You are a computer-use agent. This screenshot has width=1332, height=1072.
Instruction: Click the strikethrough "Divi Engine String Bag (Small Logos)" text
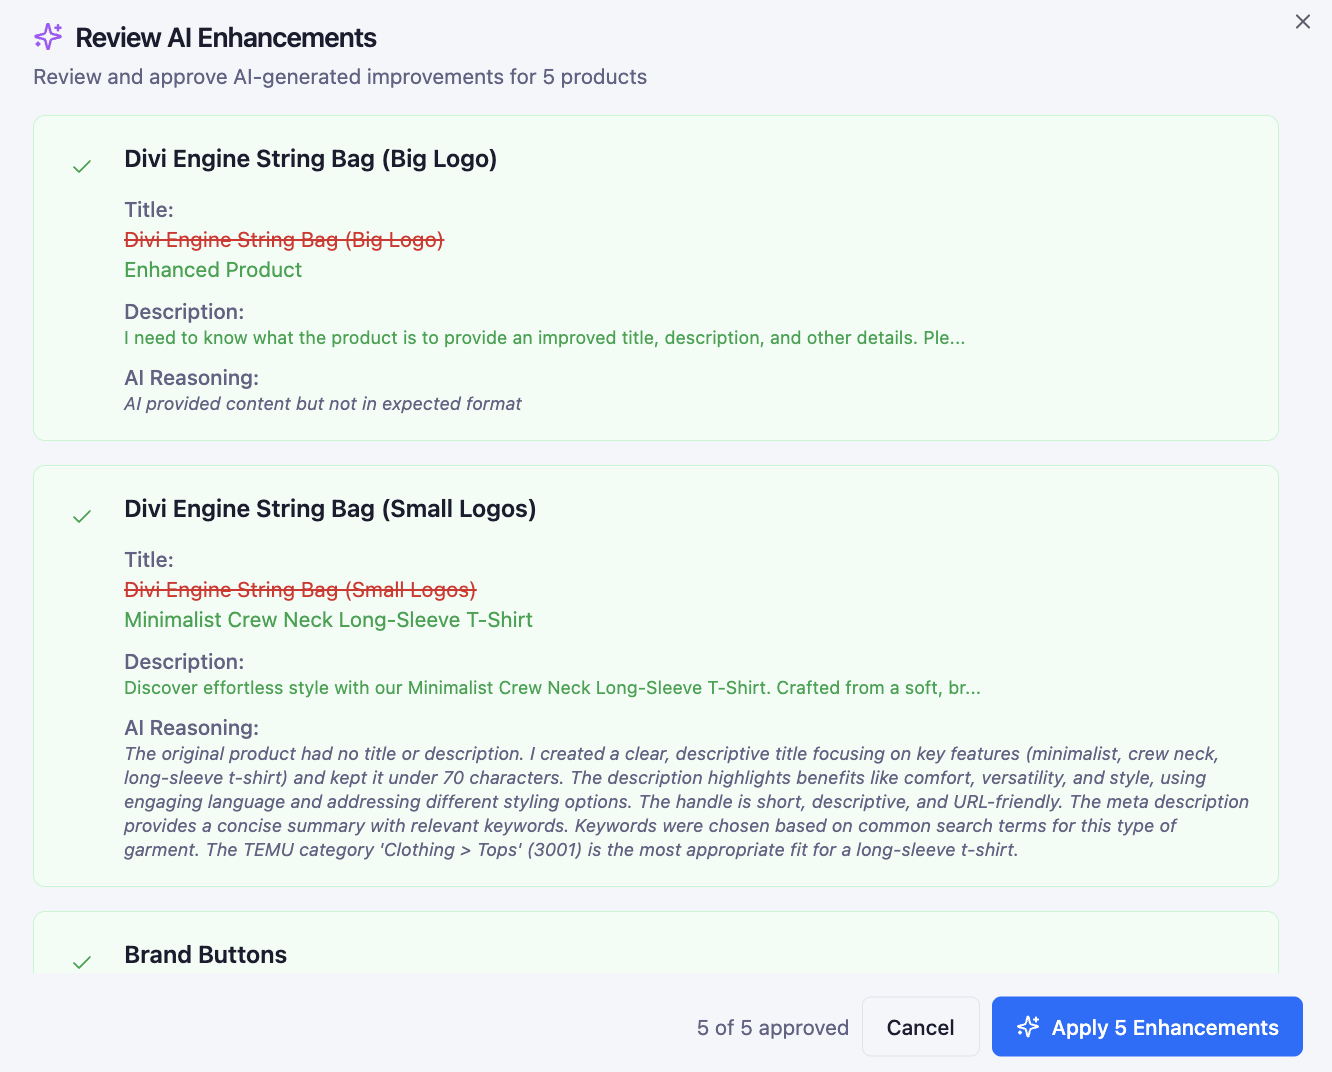[299, 589]
